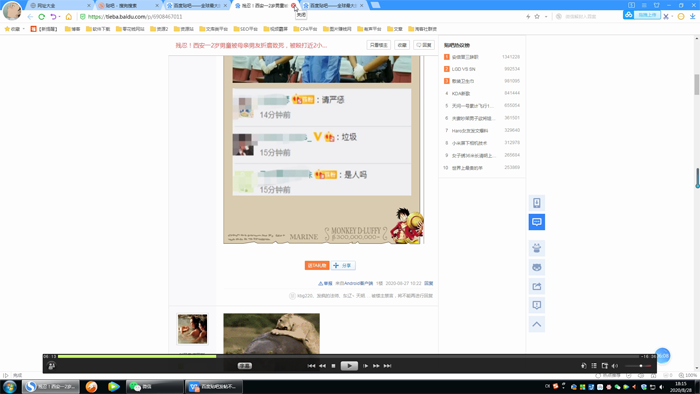This screenshot has height=394, width=700.
Task: Click the feedback exclamation floating icon
Action: tap(537, 305)
